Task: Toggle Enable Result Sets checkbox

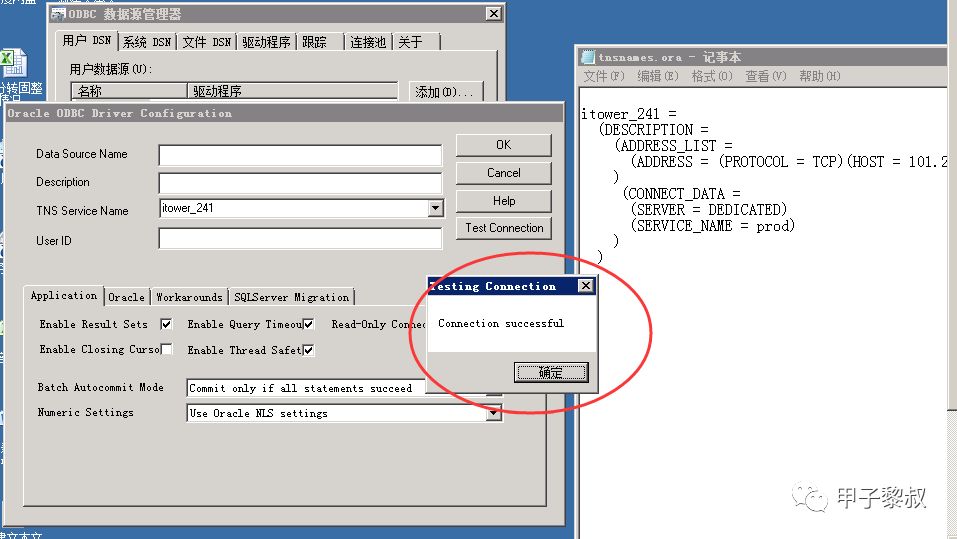Action: click(166, 324)
